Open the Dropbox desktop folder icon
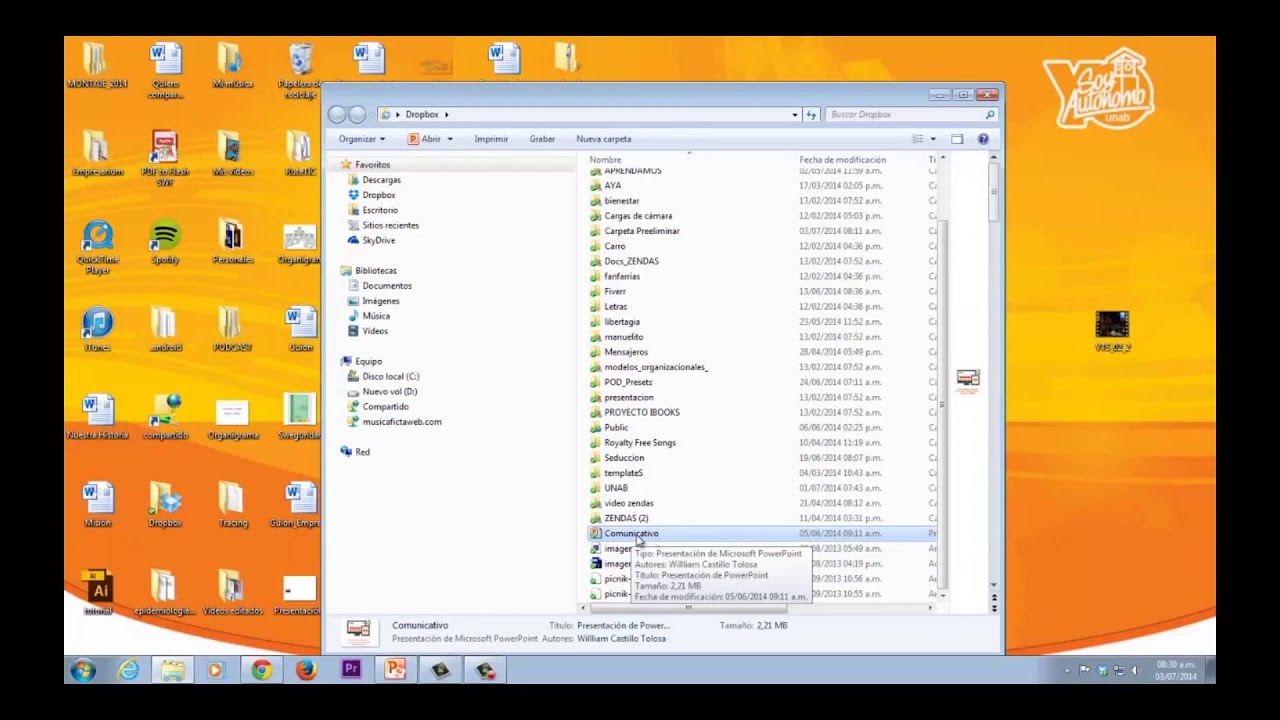Image resolution: width=1280 pixels, height=720 pixels. click(165, 505)
